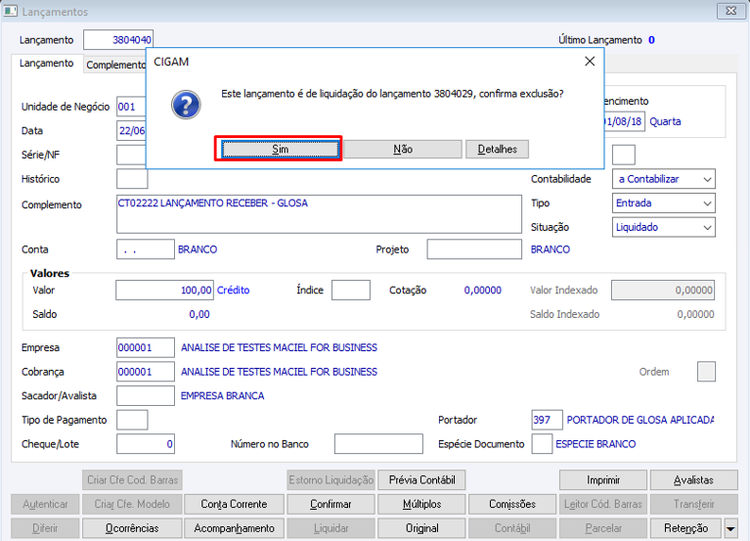The height and width of the screenshot is (541, 750).
Task: Click the 'EMPRESA BRANCA' text
Action: tap(222, 396)
